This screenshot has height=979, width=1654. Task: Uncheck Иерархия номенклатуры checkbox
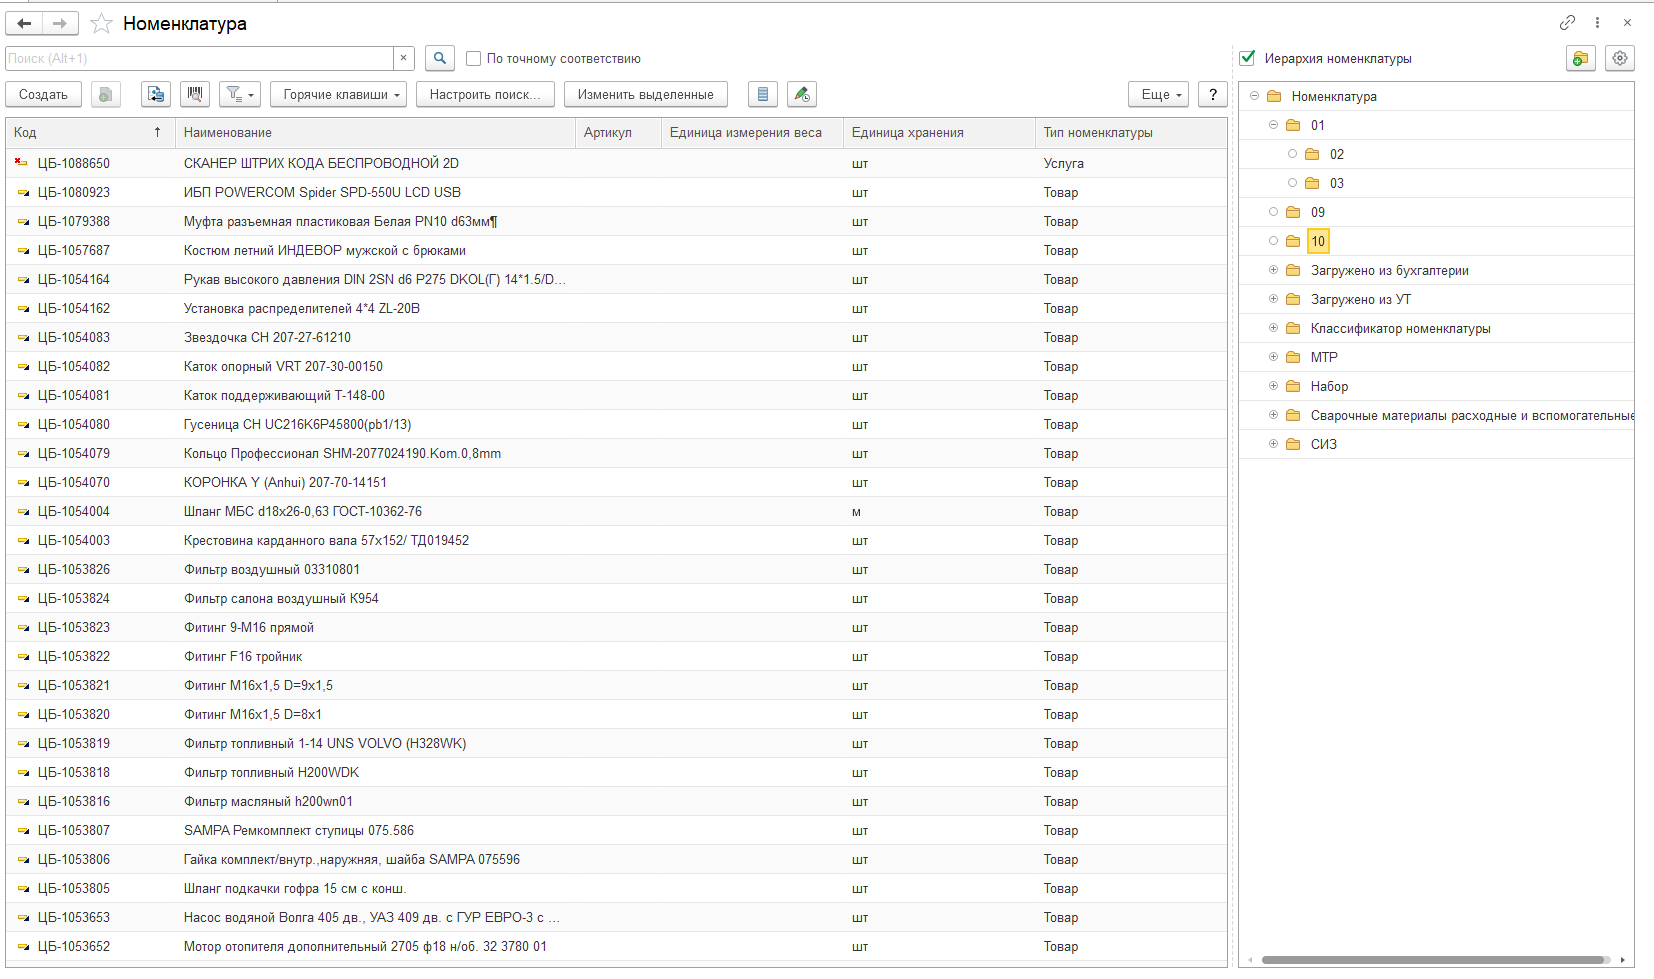point(1247,58)
